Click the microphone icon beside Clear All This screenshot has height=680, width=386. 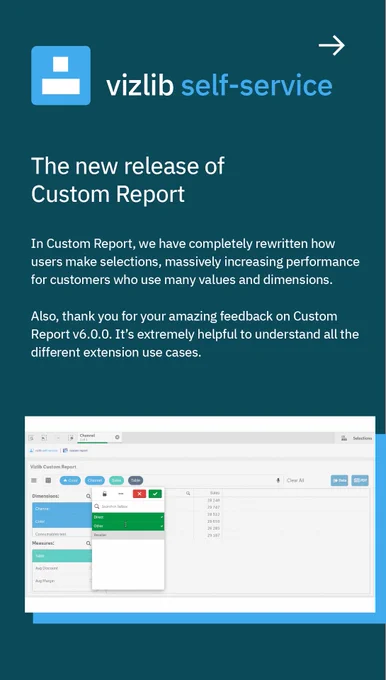point(278,481)
